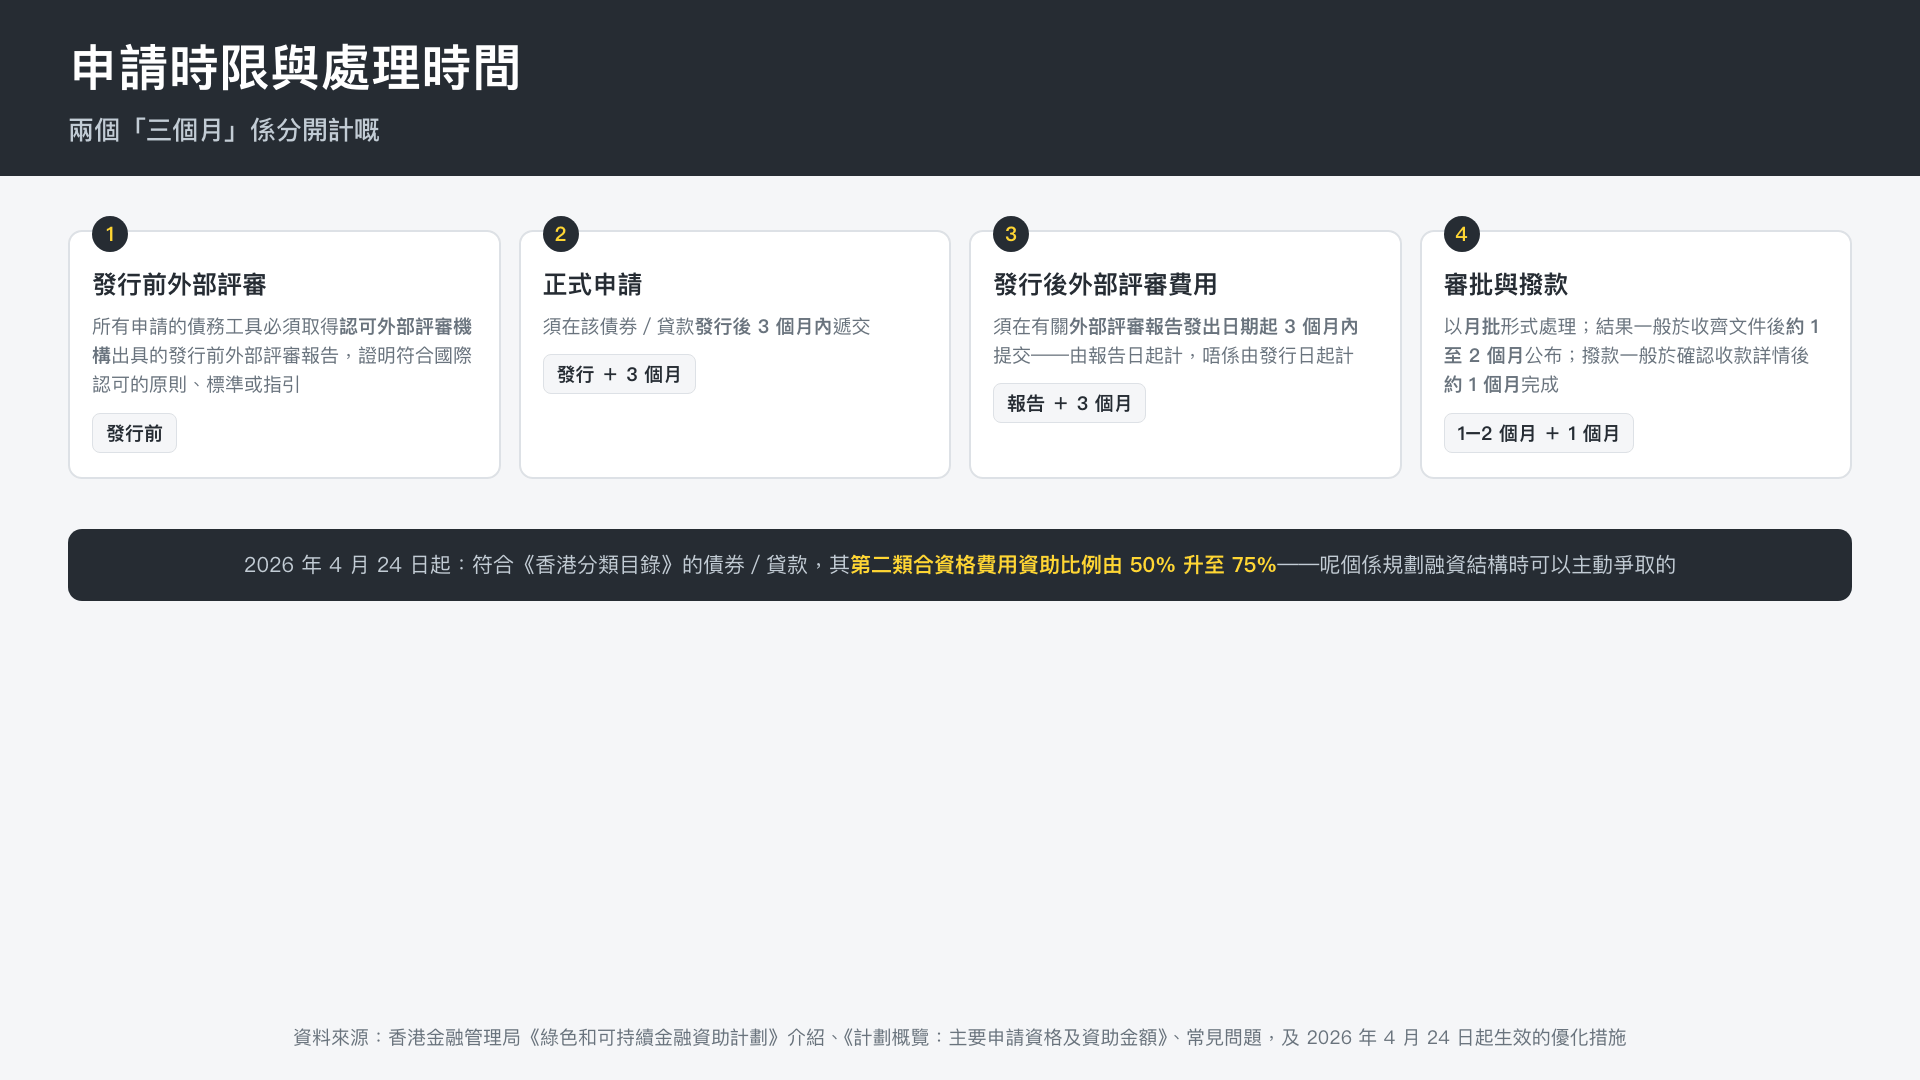The image size is (1920, 1080).
Task: Click the 發行前 tag chip
Action: (x=134, y=433)
